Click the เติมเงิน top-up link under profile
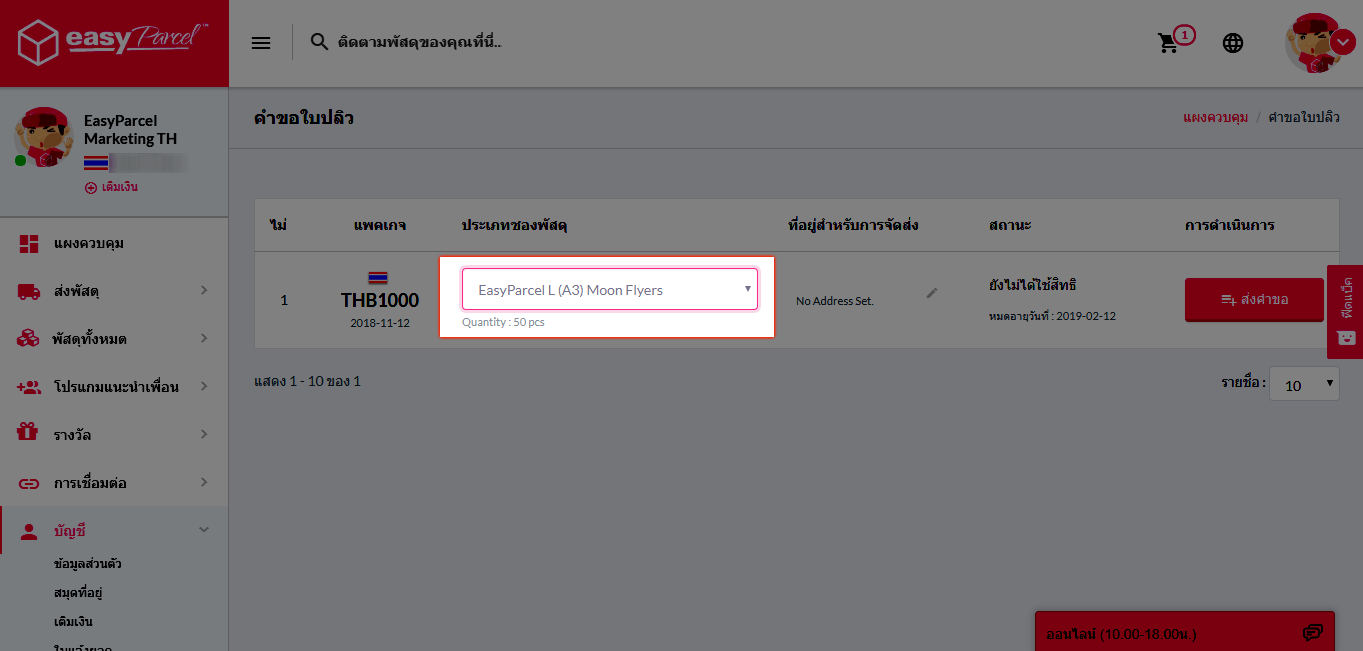 (x=111, y=187)
